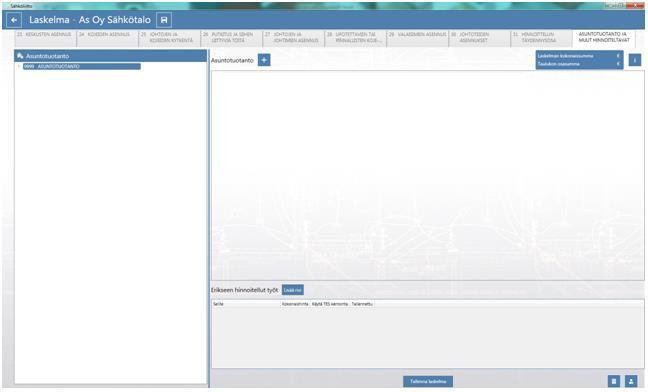This screenshot has height=392, width=648.
Task: Open Johtojen ja koteiden kytkentä tab
Action: point(169,38)
